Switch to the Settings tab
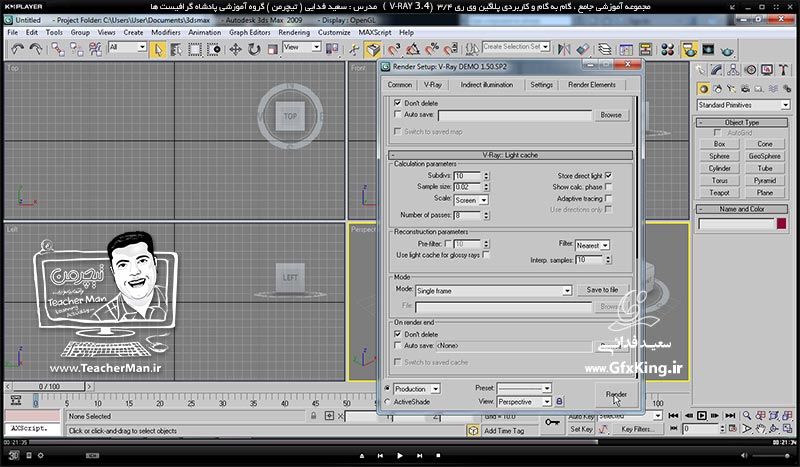The width and height of the screenshot is (800, 467). (541, 85)
